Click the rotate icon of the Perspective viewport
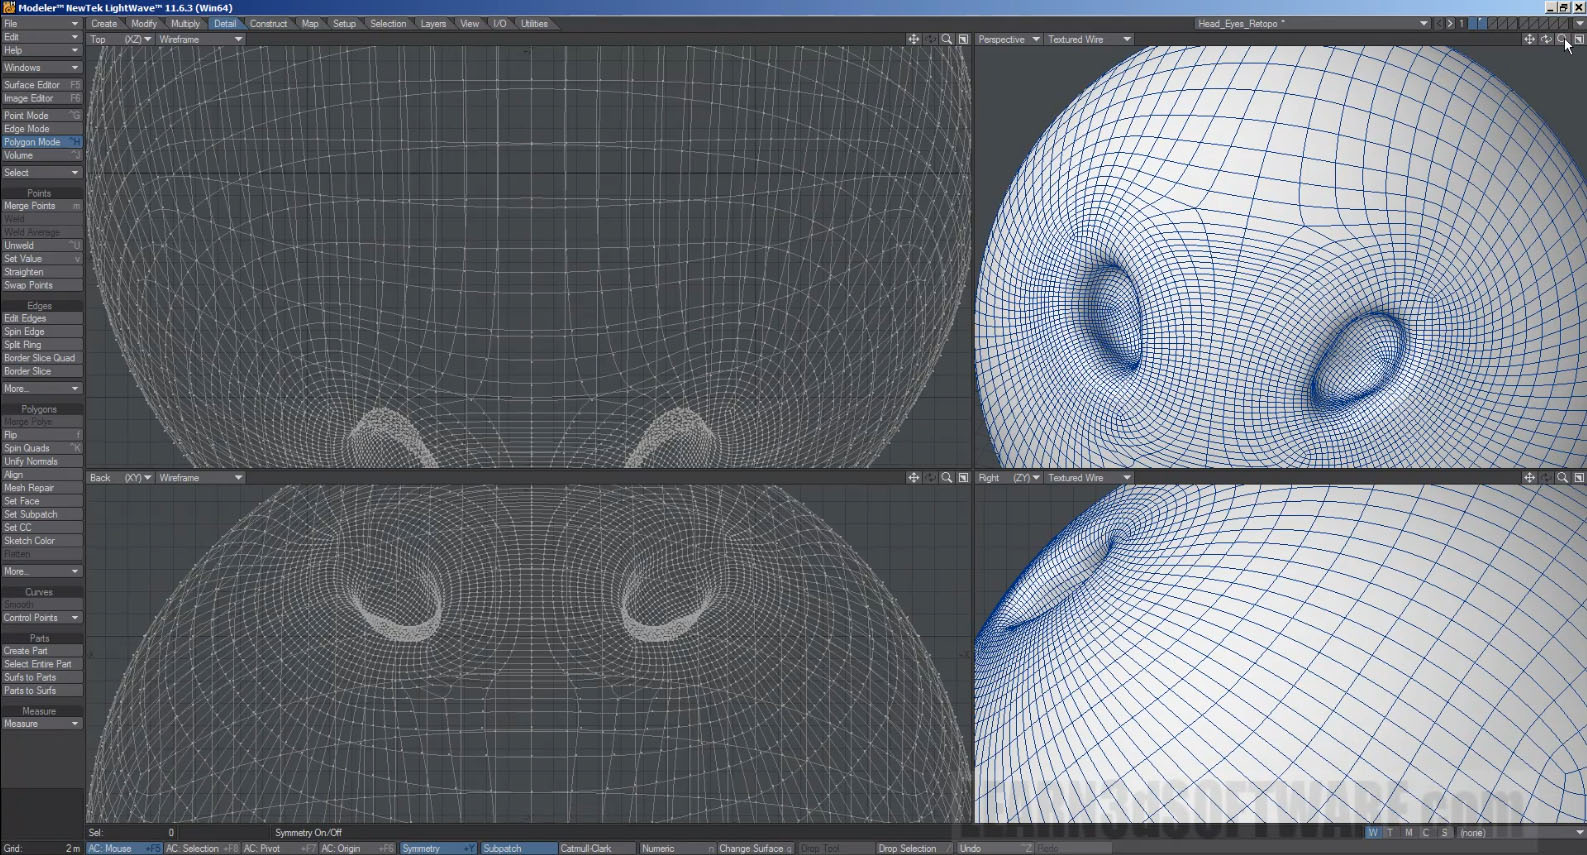1587x855 pixels. pyautogui.click(x=1546, y=40)
